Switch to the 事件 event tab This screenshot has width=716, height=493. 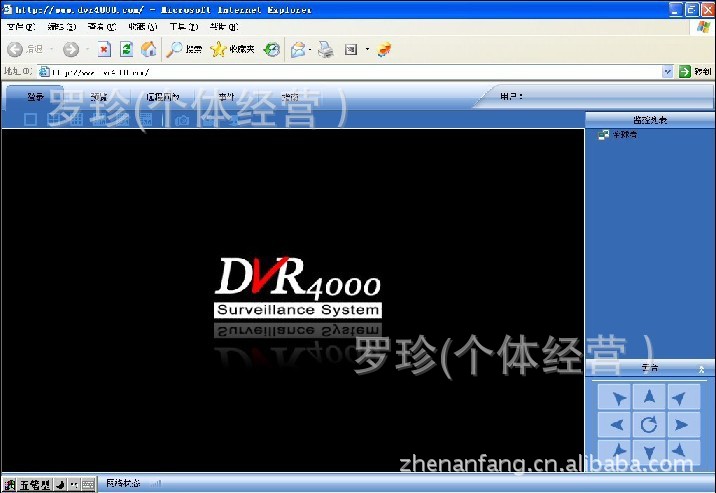coord(226,97)
